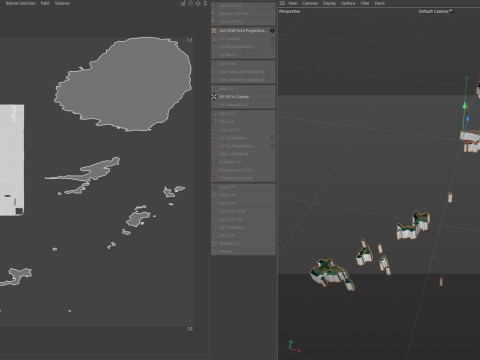Viewport: 480px width, 360px height.
Task: Open the viewport Options menu
Action: pos(348,3)
